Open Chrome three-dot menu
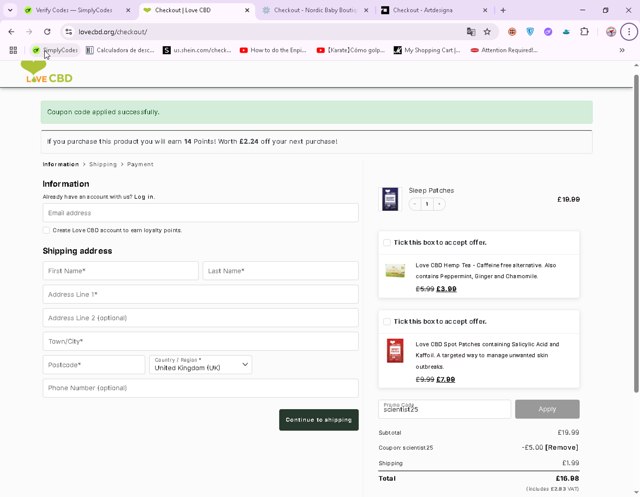The height and width of the screenshot is (497, 640). click(x=629, y=31)
